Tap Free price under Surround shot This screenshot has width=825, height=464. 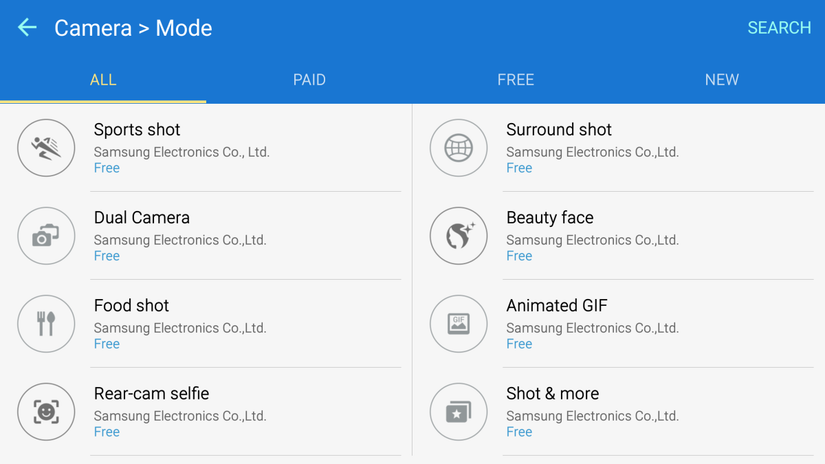tap(519, 168)
